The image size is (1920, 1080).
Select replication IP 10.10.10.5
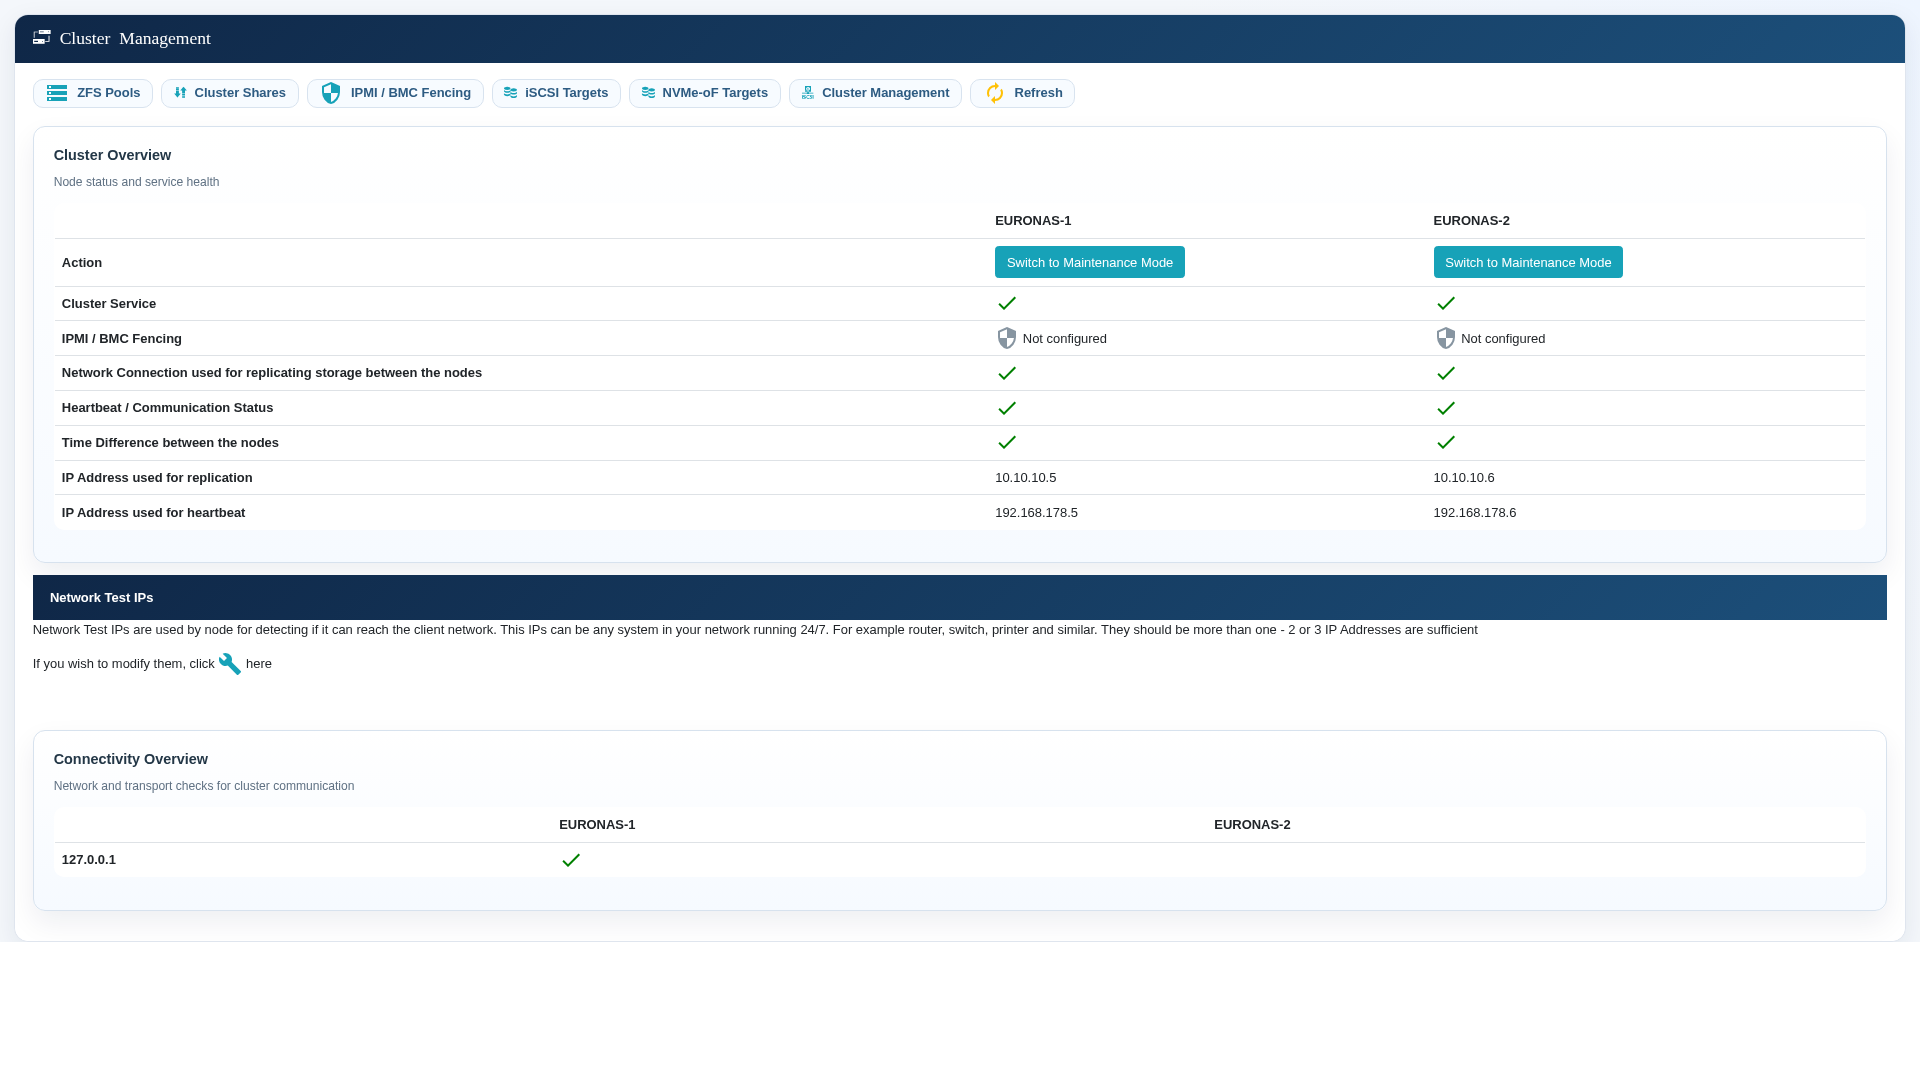click(x=1025, y=478)
